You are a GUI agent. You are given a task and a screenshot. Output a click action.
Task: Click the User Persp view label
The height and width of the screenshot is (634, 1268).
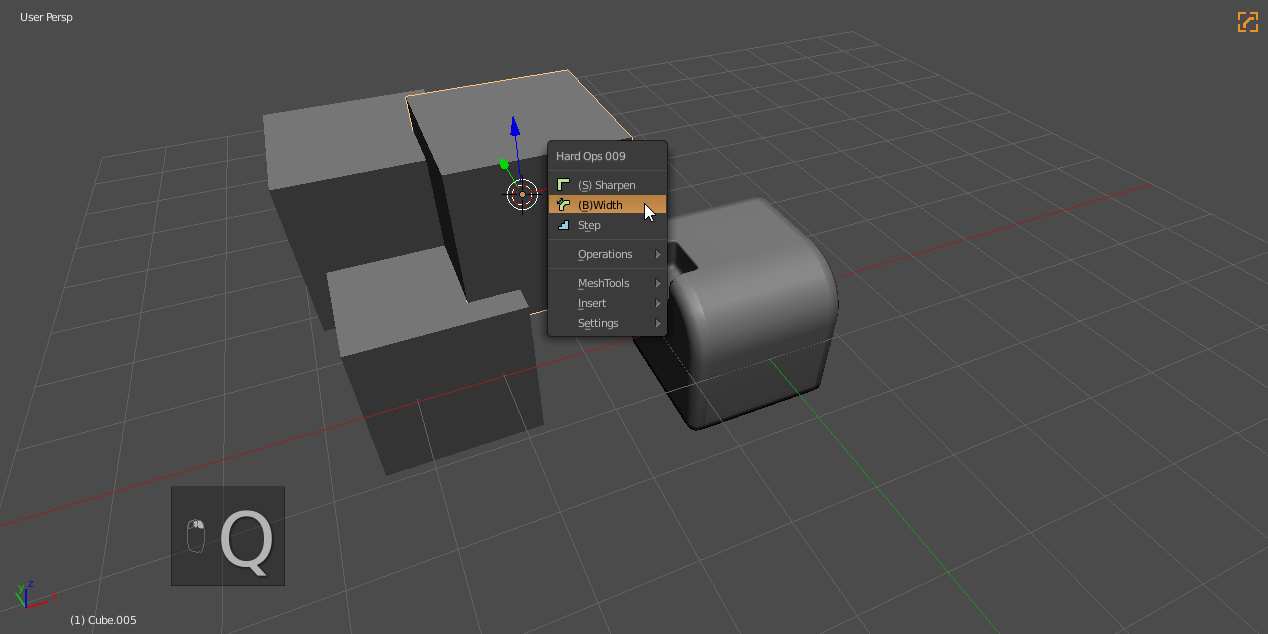[x=46, y=17]
